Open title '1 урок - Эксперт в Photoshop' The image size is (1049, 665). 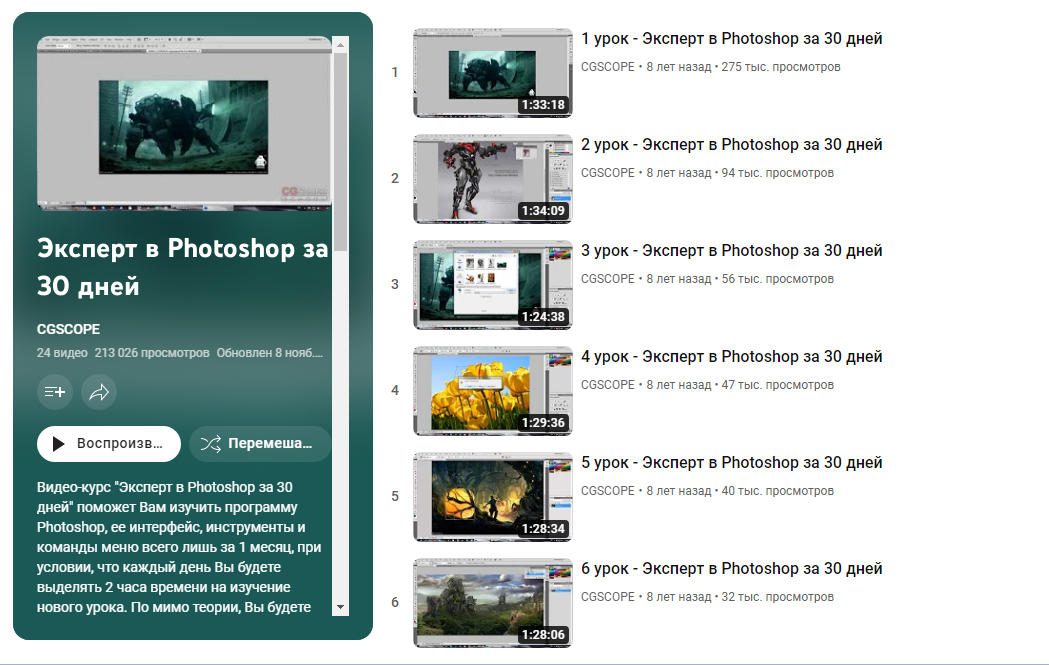(x=732, y=39)
